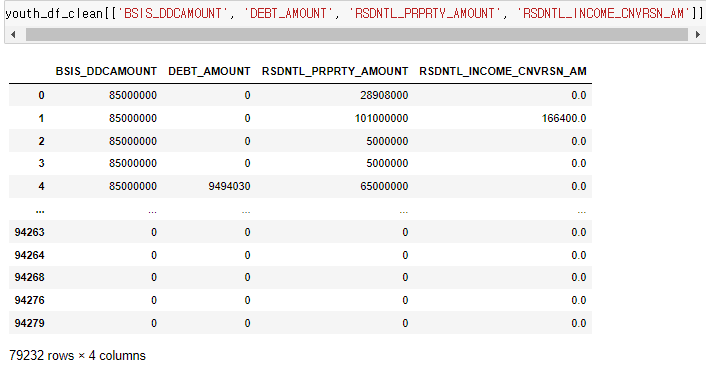
Task: Click the value 101000000 in row 1
Action: click(381, 118)
